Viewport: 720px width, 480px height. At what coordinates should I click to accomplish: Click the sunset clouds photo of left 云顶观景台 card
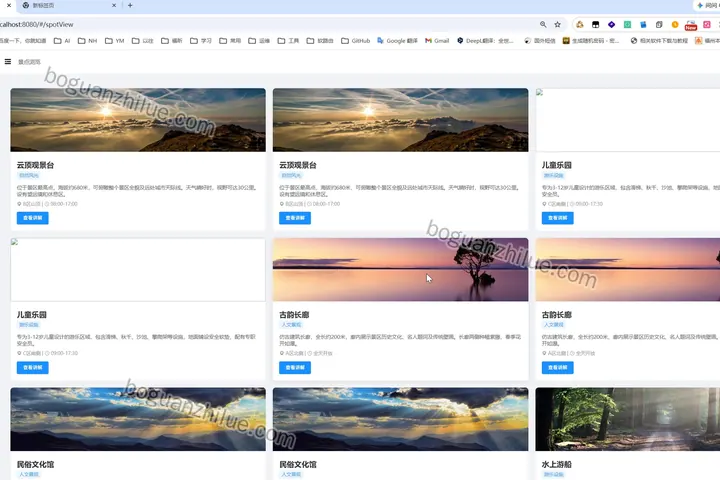pyautogui.click(x=138, y=120)
